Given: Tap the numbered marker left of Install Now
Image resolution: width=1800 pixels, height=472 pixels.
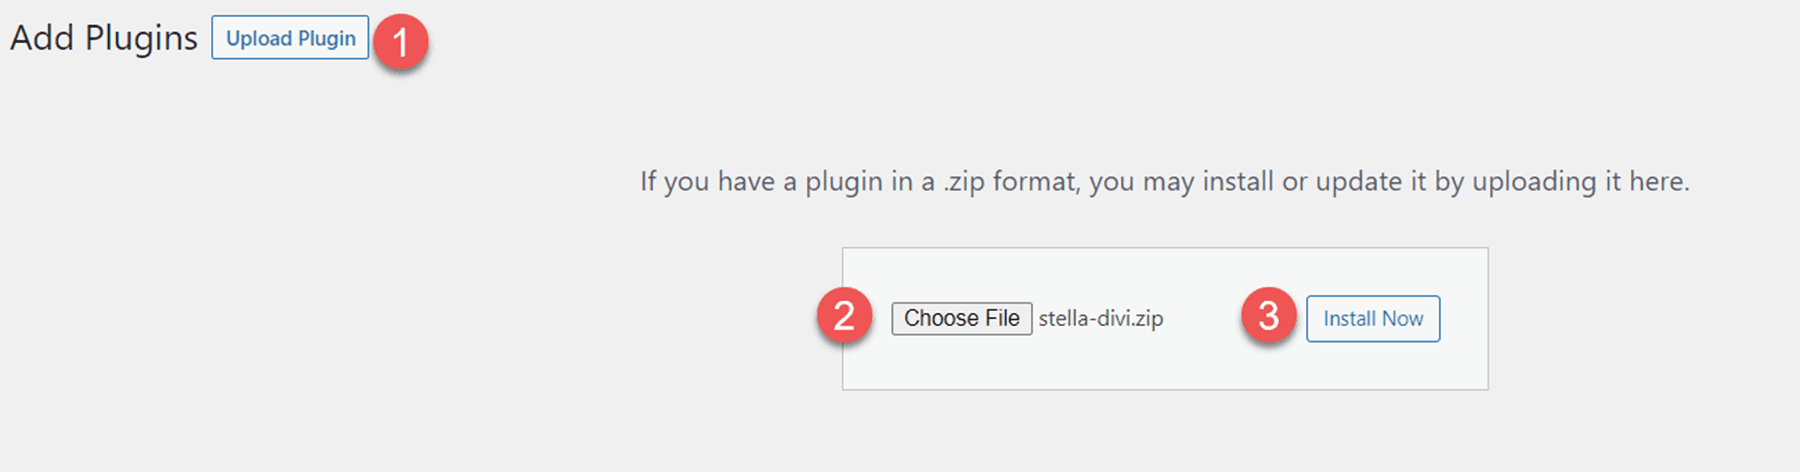Looking at the screenshot, I should (1268, 316).
